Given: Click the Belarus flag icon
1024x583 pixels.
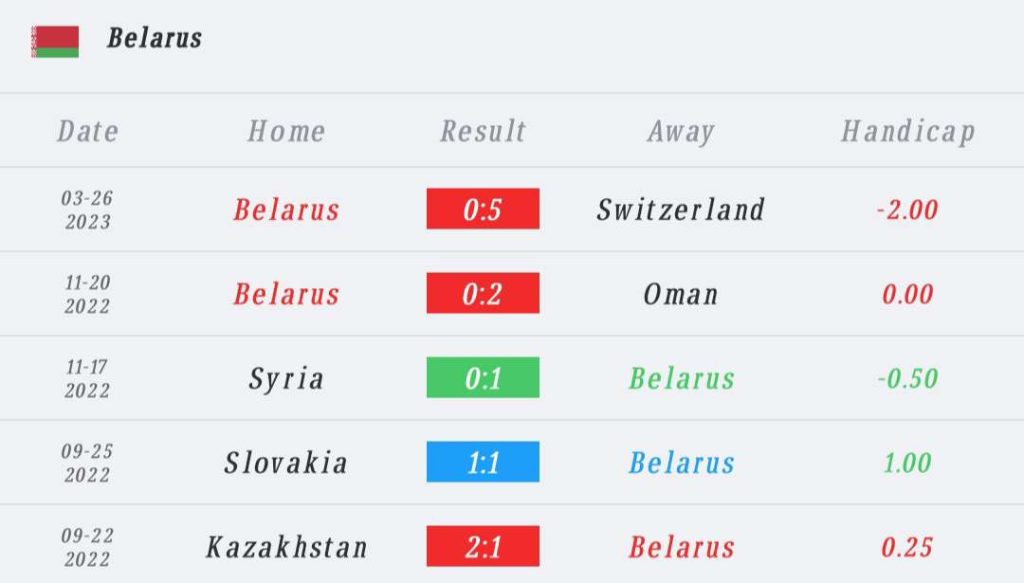Looking at the screenshot, I should [x=55, y=42].
